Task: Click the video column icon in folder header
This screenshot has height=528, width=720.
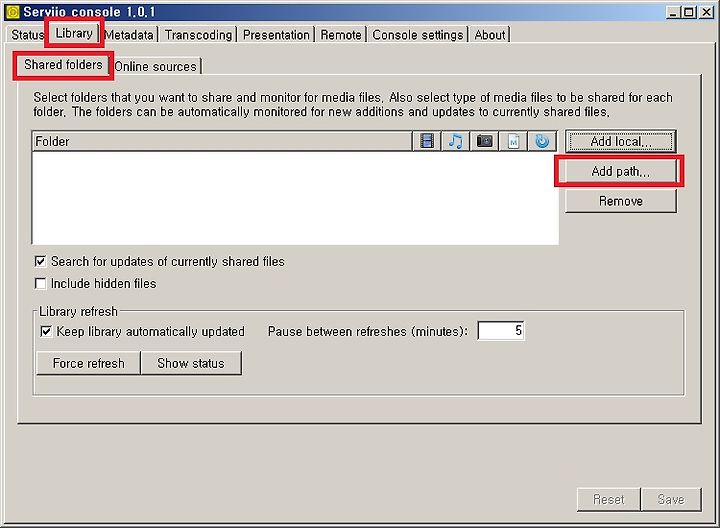Action: [427, 141]
